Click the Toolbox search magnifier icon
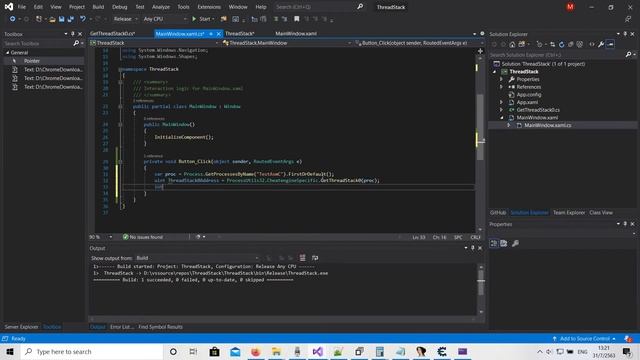Image resolution: width=640 pixels, height=360 pixels. (76, 43)
